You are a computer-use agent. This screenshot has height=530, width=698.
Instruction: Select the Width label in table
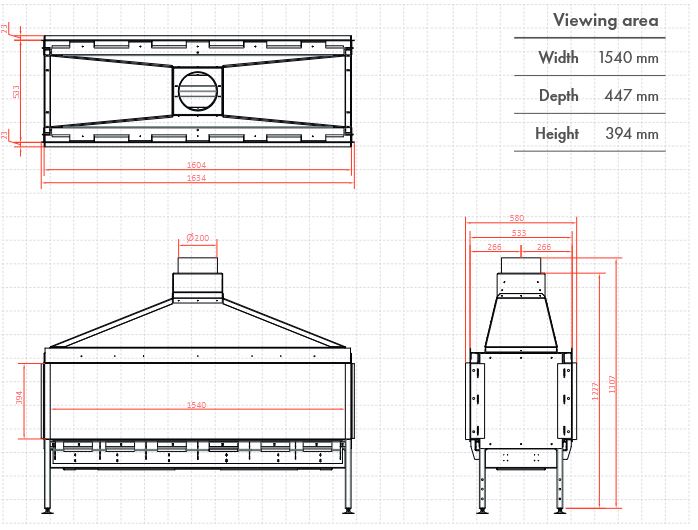coord(558,58)
